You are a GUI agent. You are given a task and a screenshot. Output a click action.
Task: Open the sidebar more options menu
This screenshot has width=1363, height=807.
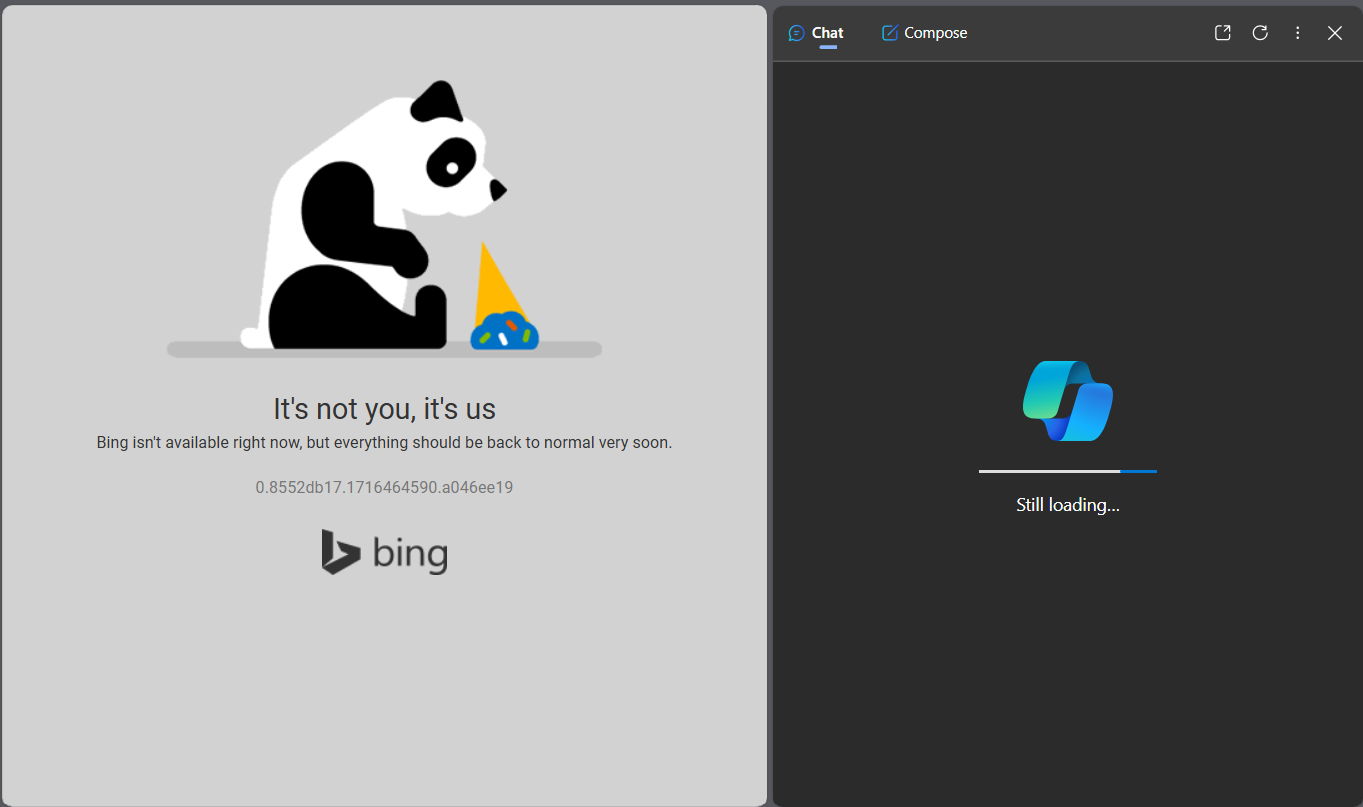[1297, 33]
